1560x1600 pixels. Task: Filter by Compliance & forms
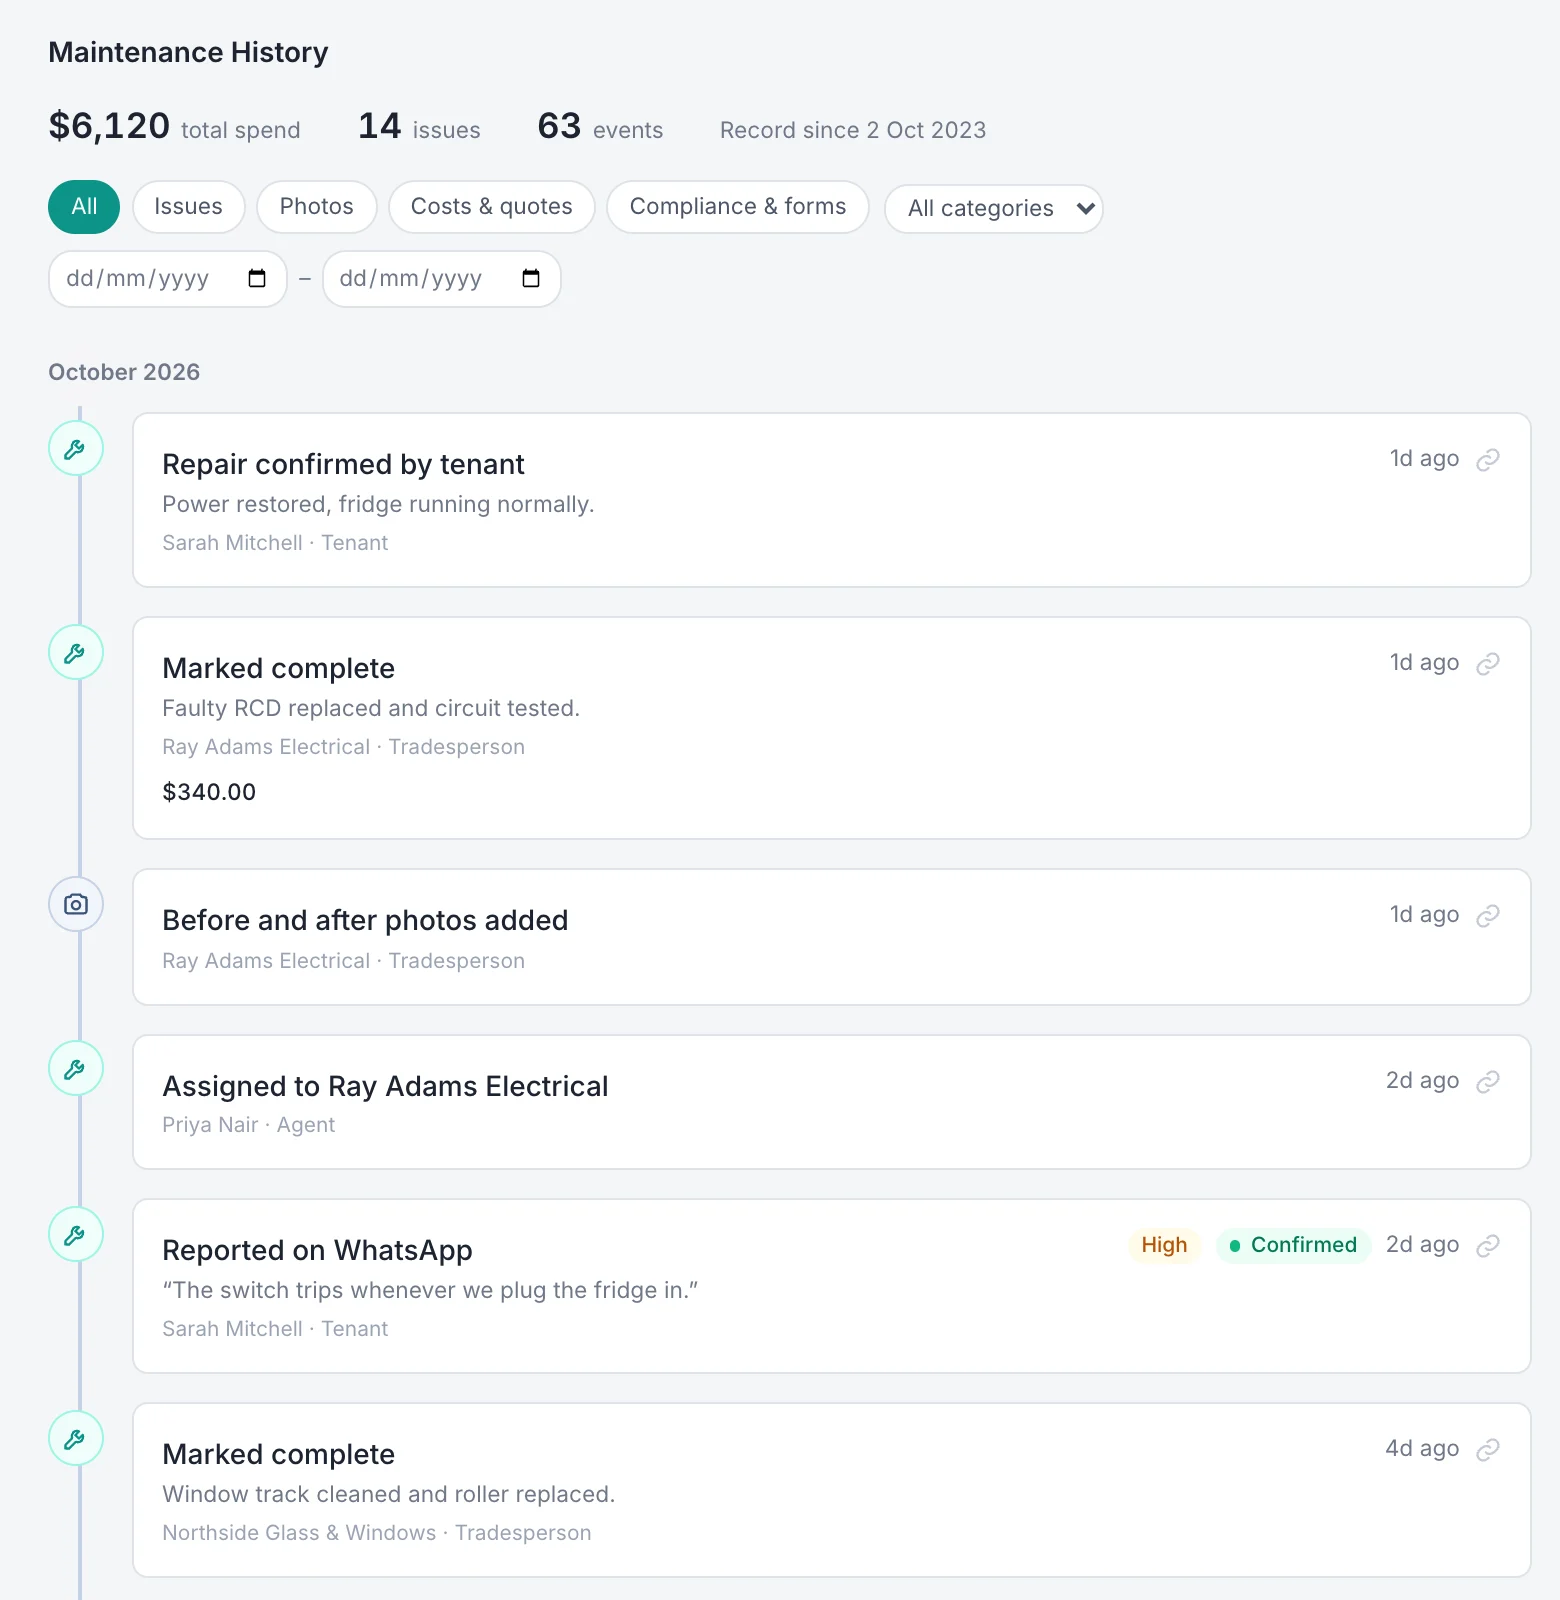coord(738,207)
